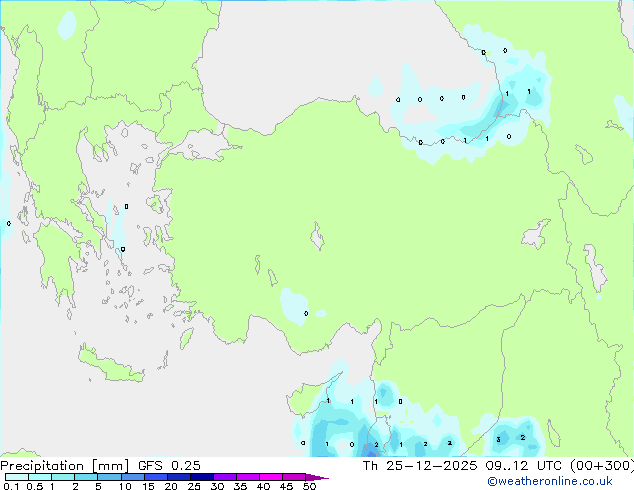Click the legend value label '10'
Image resolution: width=634 pixels, height=490 pixels.
pyautogui.click(x=125, y=486)
